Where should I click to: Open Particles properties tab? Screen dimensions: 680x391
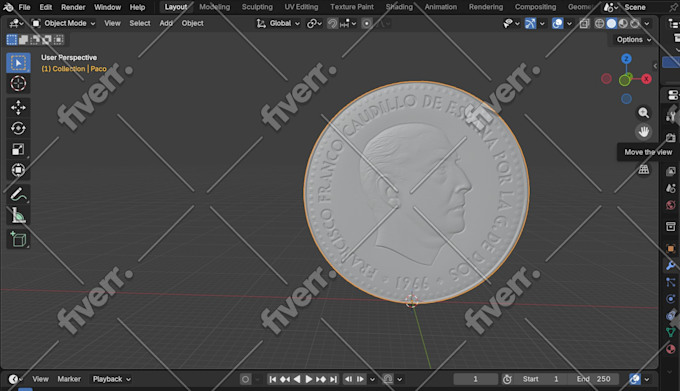tap(670, 282)
